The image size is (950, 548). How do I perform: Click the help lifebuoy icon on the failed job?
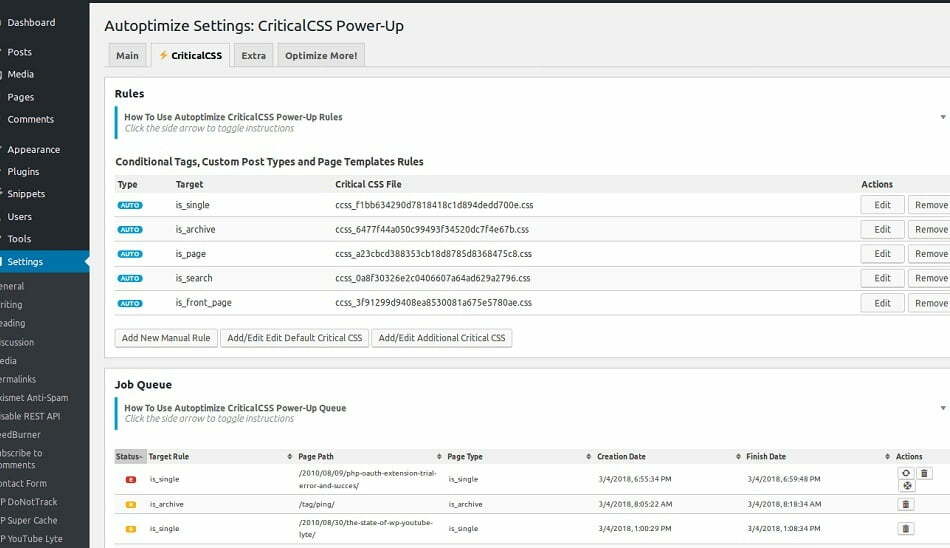(907, 486)
